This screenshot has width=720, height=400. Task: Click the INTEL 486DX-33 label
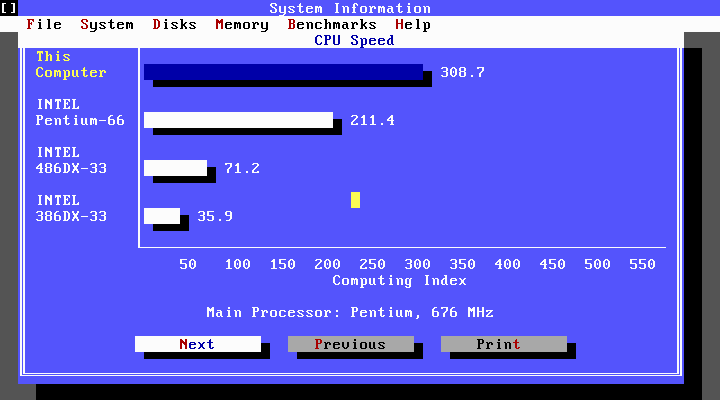71,160
